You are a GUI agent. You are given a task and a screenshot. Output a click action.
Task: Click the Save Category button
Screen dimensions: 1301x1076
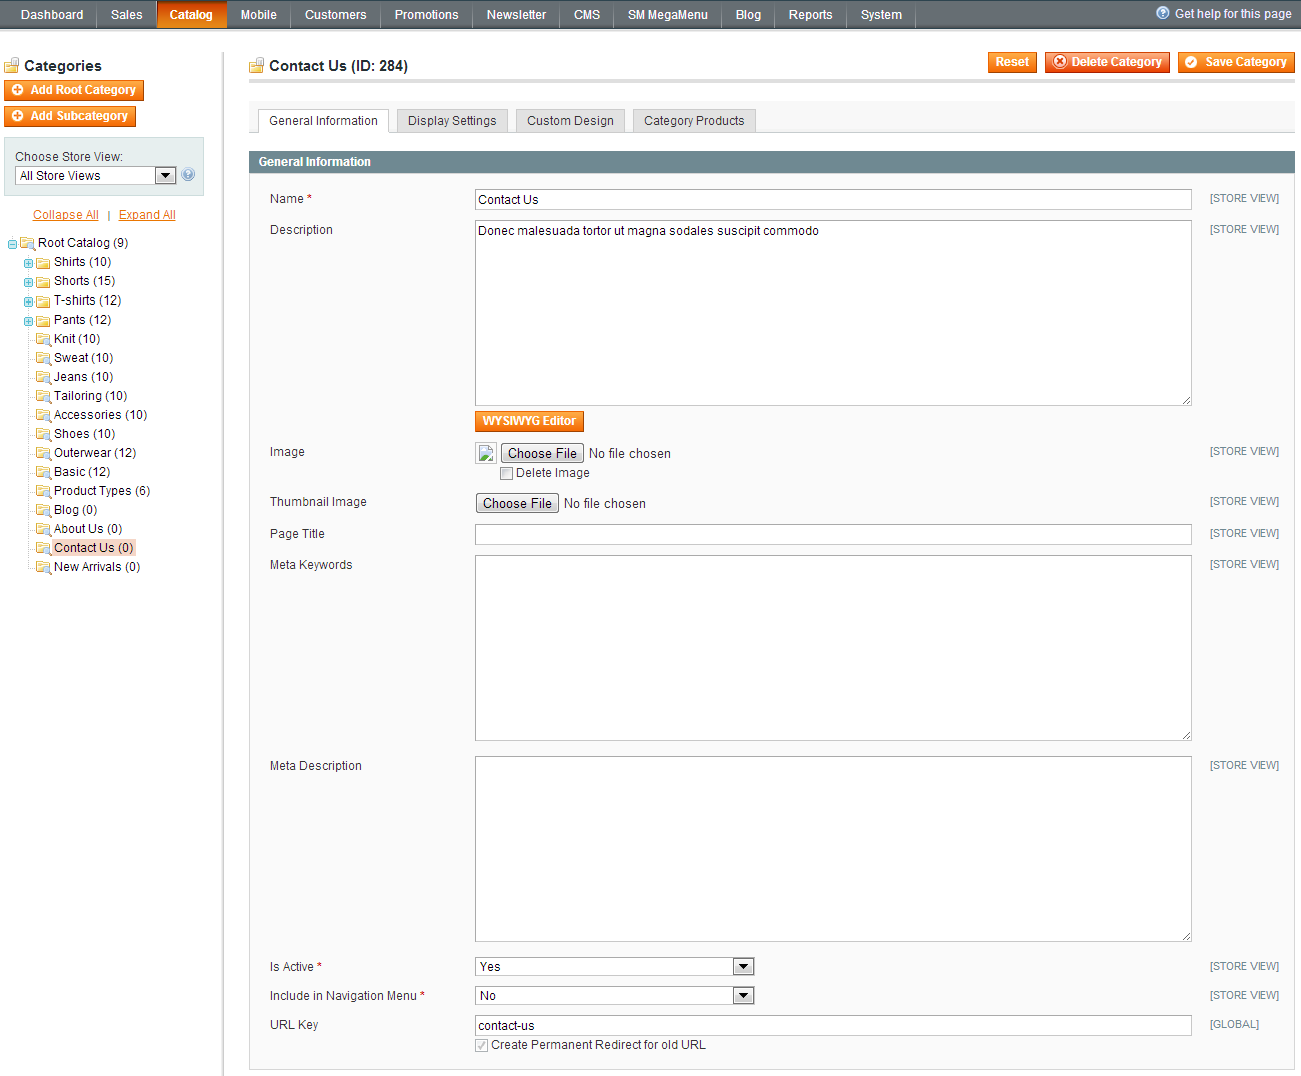click(x=1236, y=62)
